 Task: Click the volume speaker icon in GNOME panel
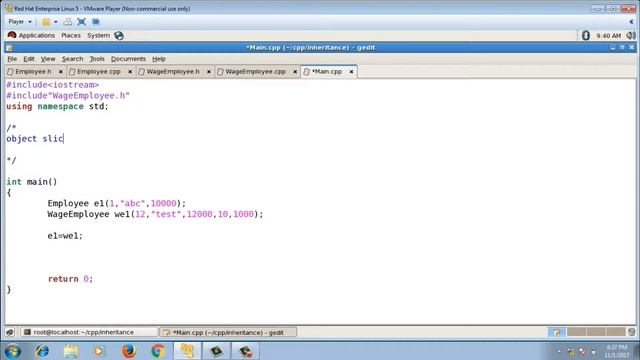tap(631, 36)
